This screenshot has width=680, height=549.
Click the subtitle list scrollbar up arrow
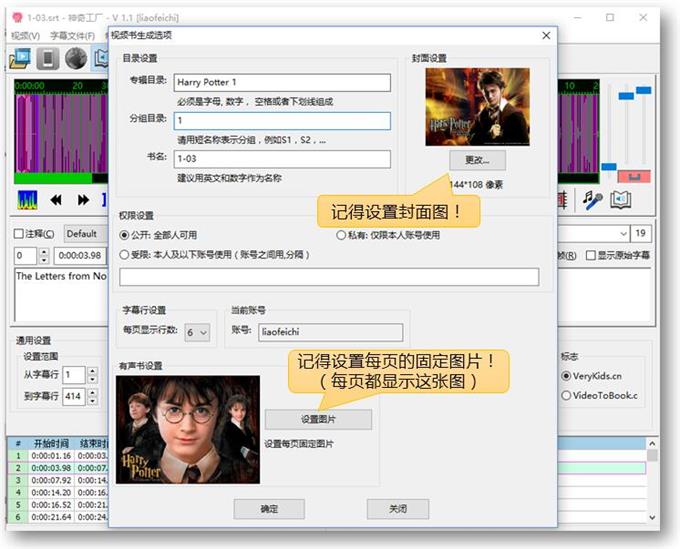click(x=652, y=444)
